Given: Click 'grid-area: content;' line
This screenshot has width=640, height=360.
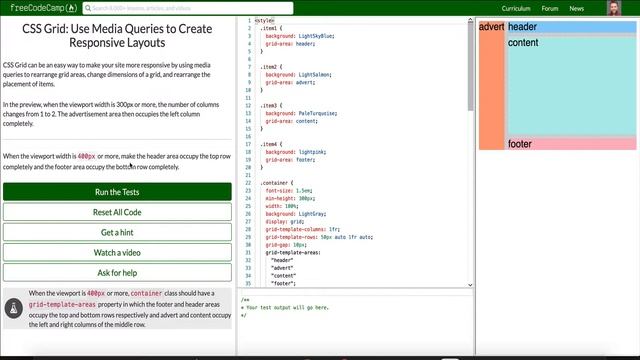Looking at the screenshot, I should [291, 121].
